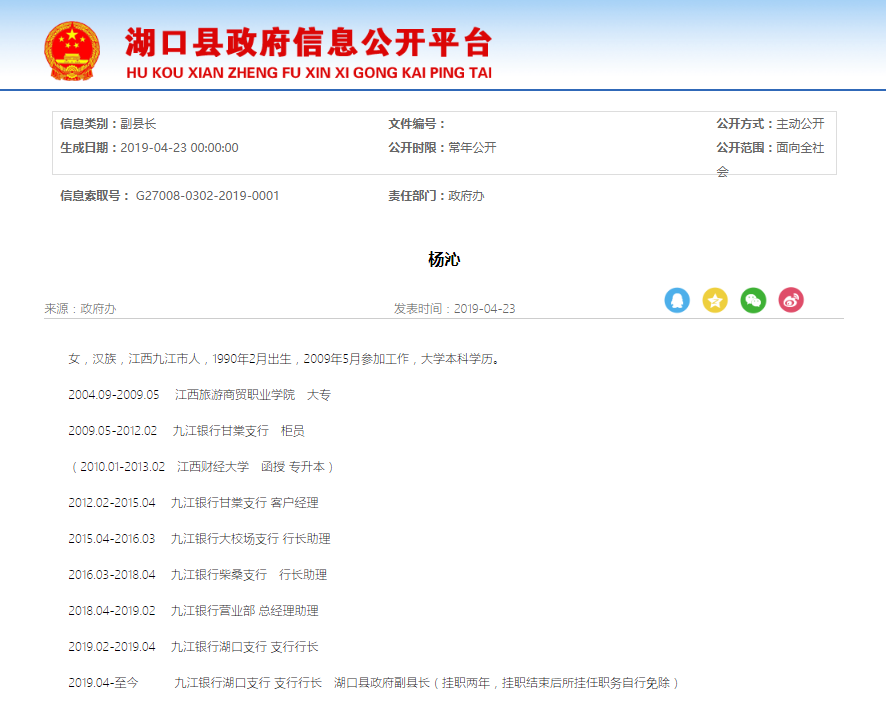Share to Qzone with yellow star icon

point(715,300)
